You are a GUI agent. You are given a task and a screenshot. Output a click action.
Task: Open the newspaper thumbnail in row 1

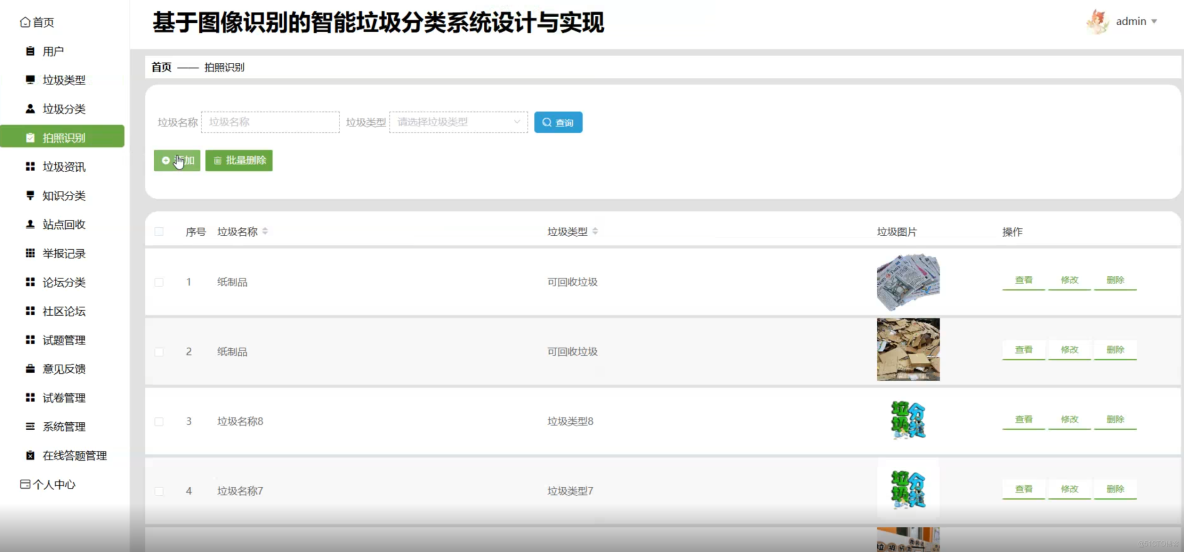(908, 282)
